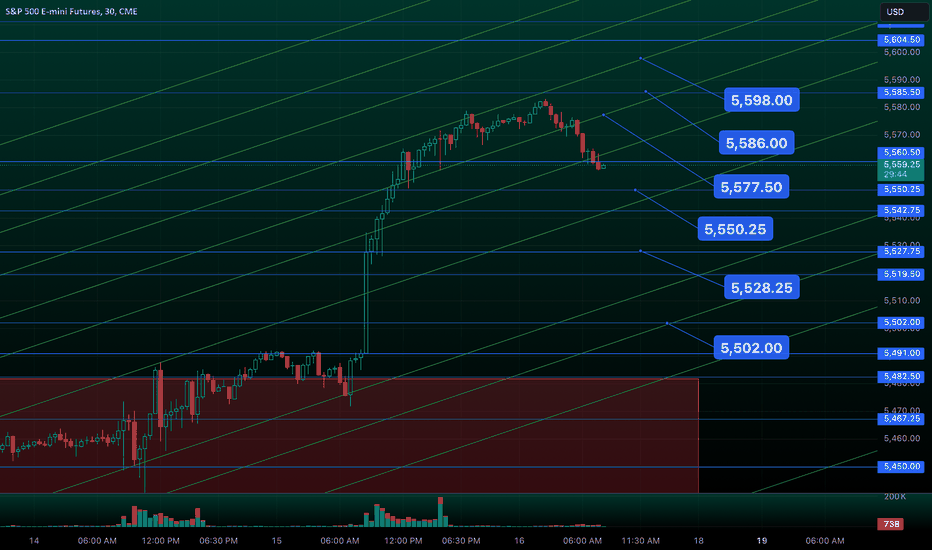Click the 5,527.75 price axis tag

901,252
